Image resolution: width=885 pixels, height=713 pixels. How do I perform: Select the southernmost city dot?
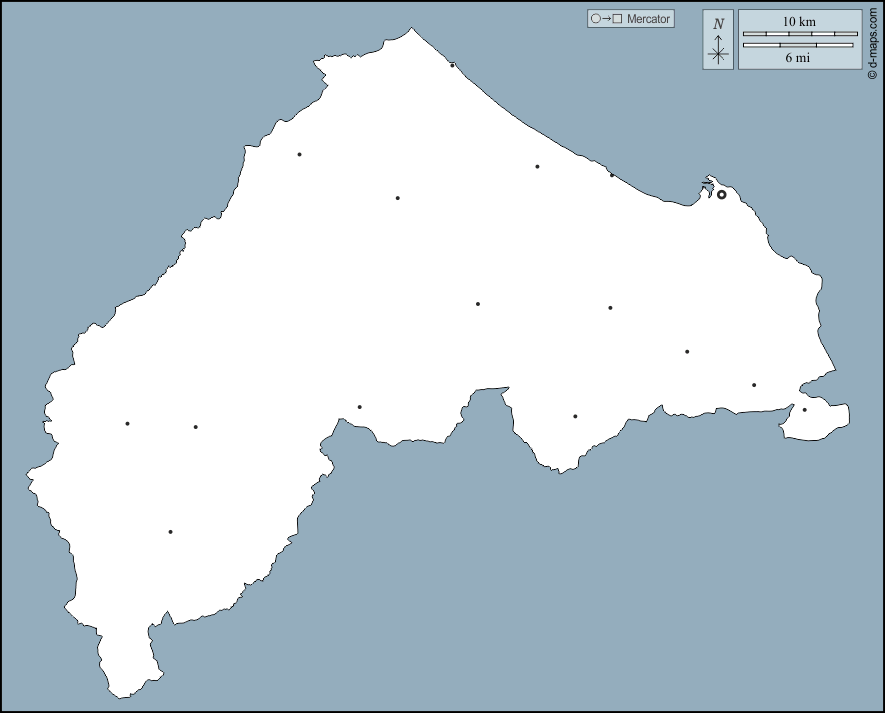[170, 532]
